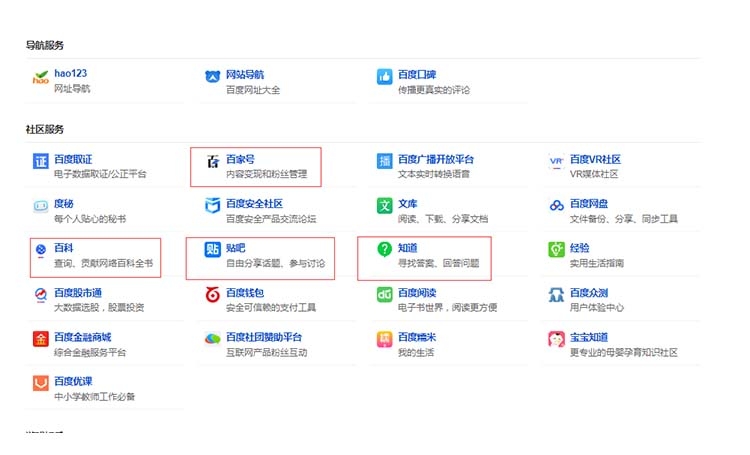Click the 百度广播开放平台 icon
Viewport: 750px width, 455px height.
coord(385,161)
